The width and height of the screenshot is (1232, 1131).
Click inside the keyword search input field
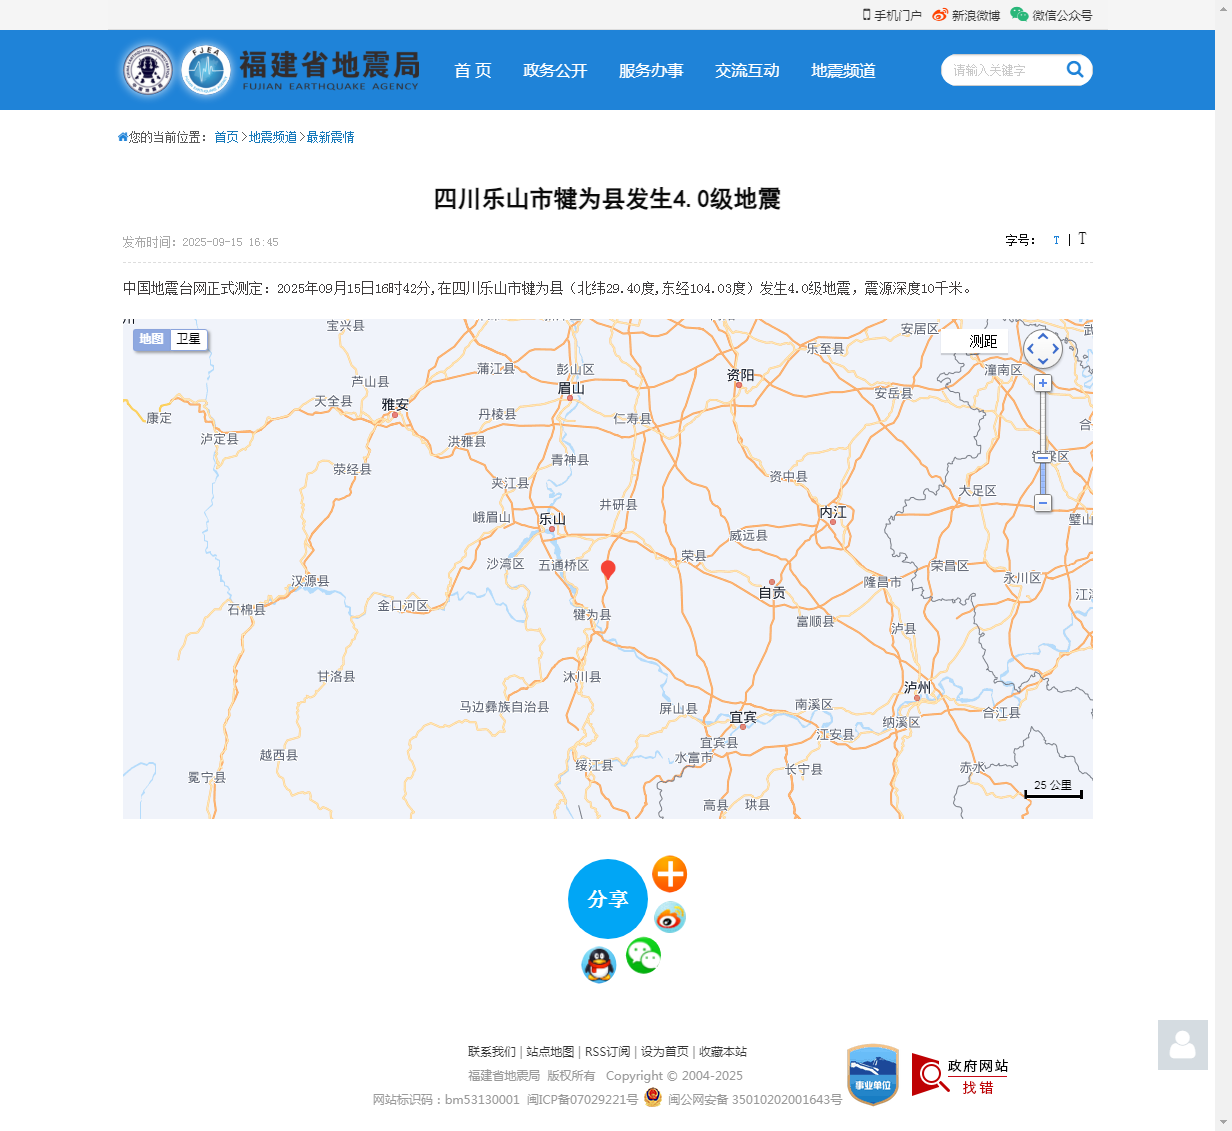[1000, 70]
